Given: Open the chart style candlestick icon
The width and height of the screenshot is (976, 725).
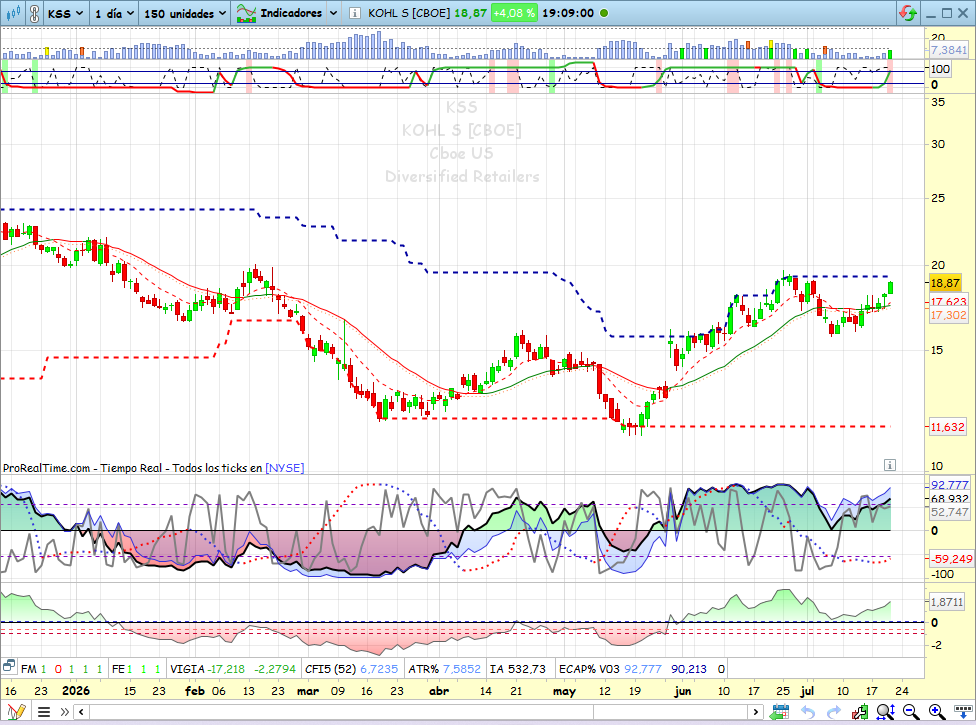Looking at the screenshot, I should 13,13.
